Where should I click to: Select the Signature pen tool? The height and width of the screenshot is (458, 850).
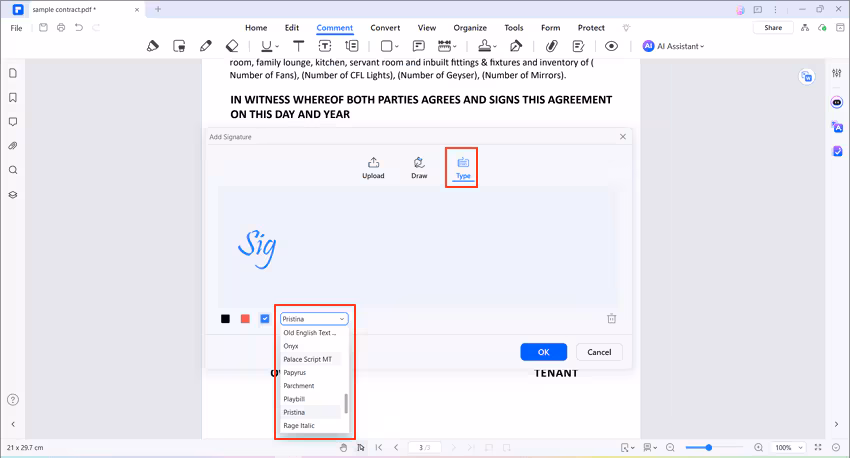[x=516, y=46]
